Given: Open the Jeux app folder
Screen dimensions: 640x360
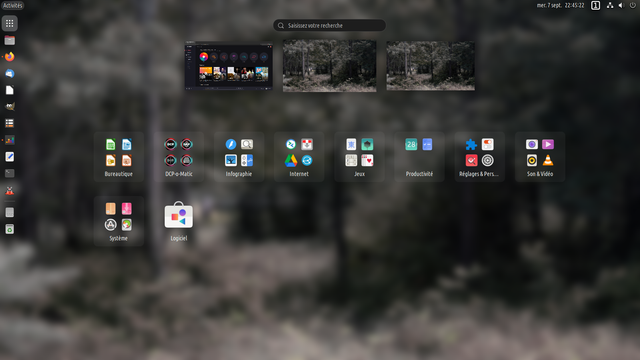Looking at the screenshot, I should [x=359, y=157].
